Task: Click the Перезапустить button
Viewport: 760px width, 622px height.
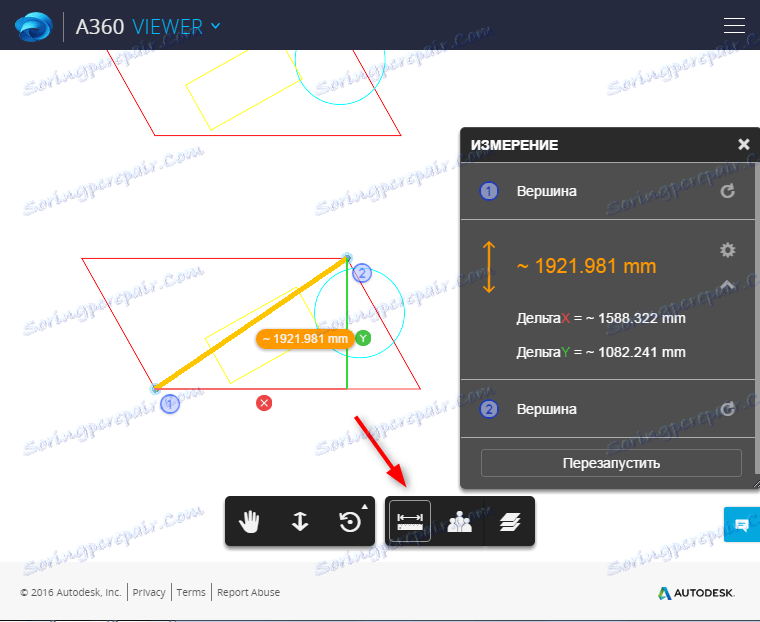Action: coord(611,463)
